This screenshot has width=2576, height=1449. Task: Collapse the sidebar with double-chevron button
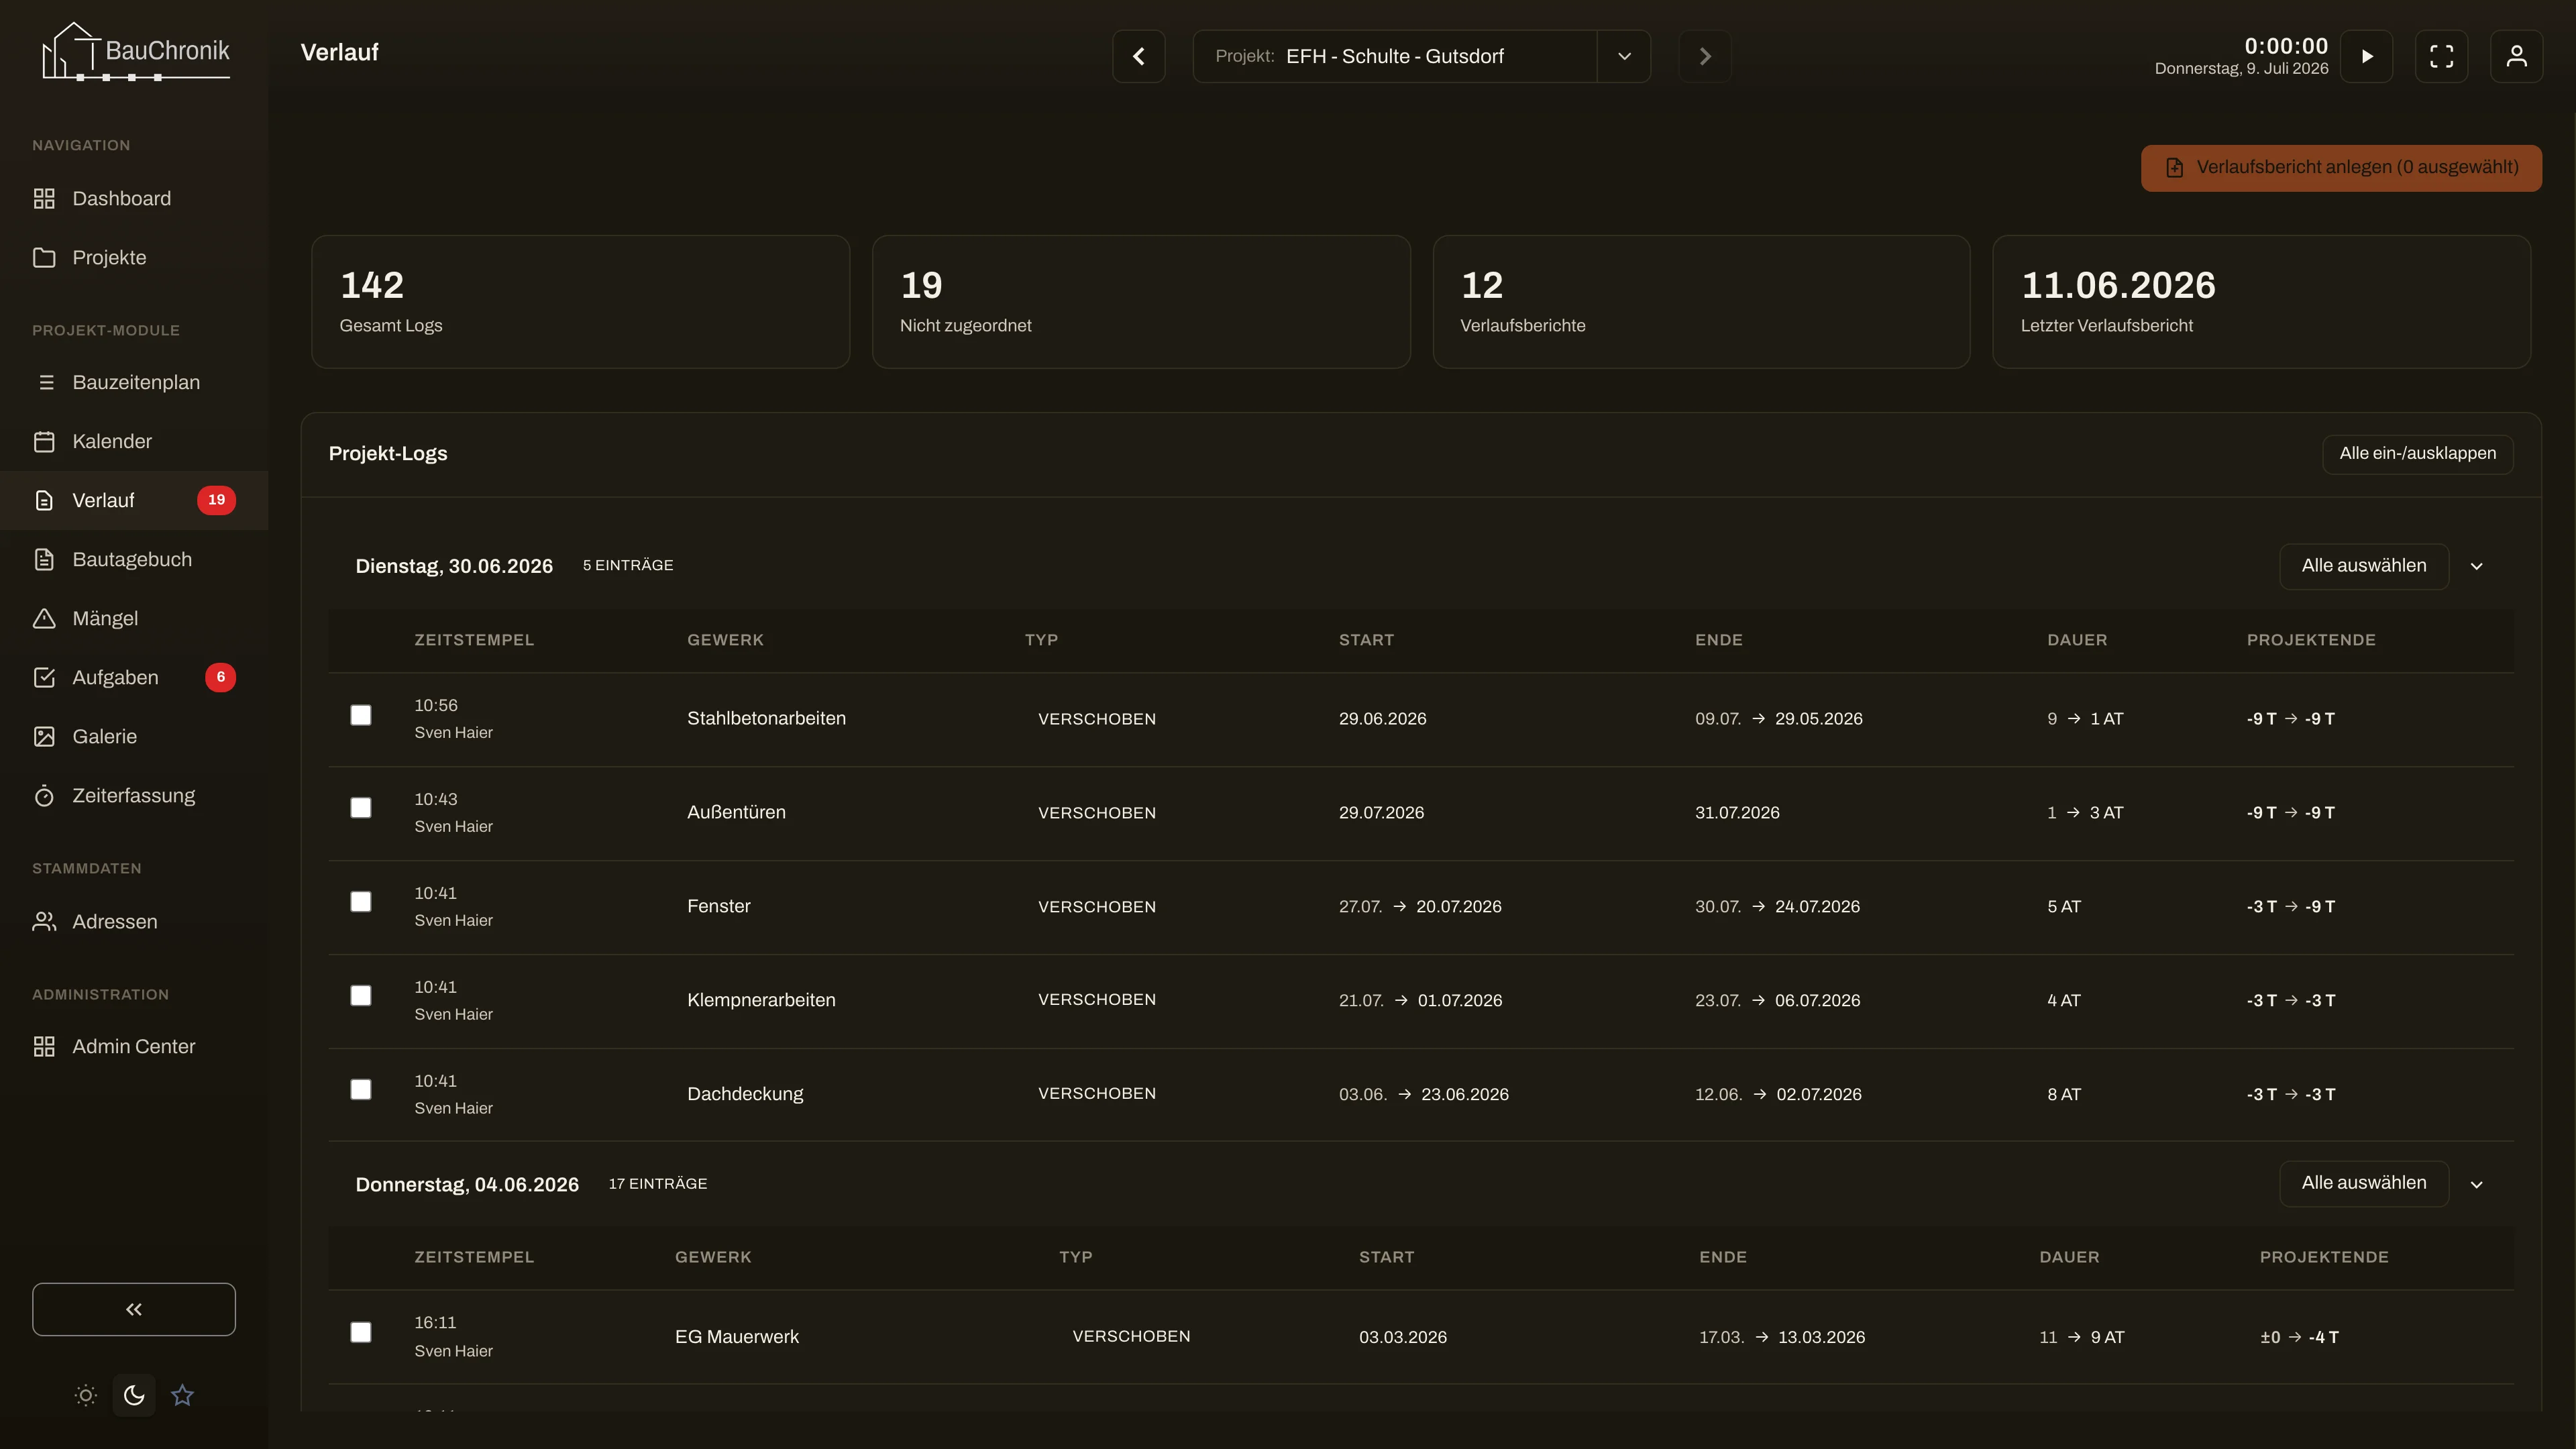click(x=134, y=1309)
